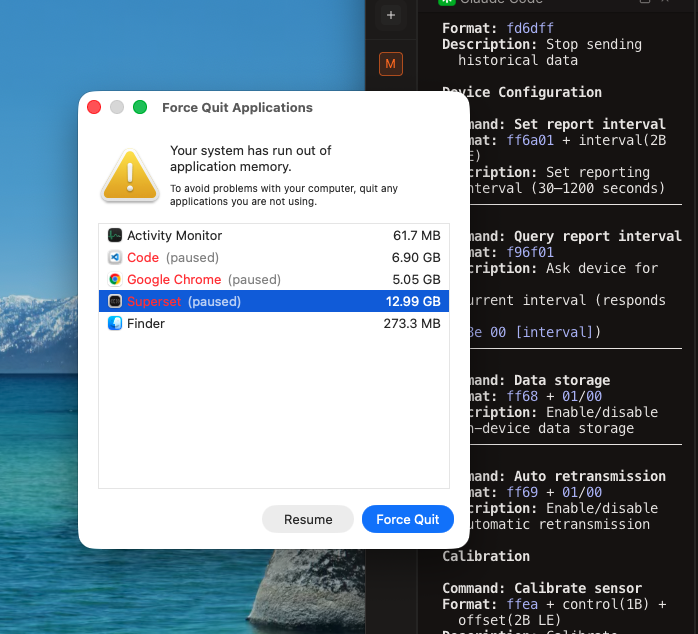Click the Calibration heading in terminal

tap(486, 556)
